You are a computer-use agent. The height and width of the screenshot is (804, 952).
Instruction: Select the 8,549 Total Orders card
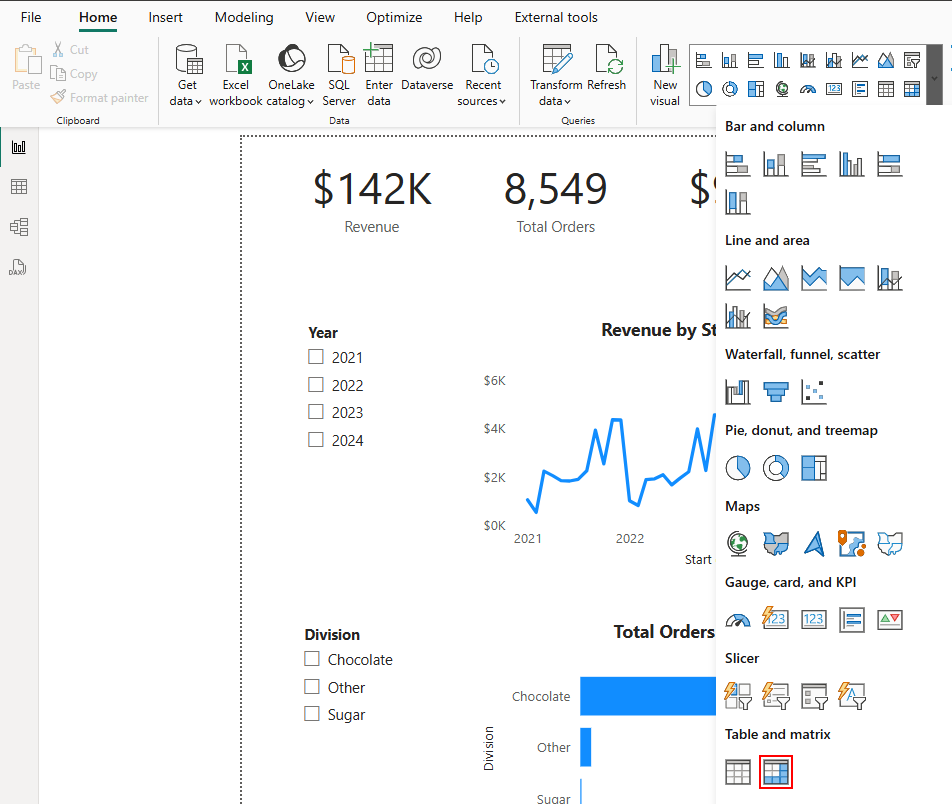556,200
